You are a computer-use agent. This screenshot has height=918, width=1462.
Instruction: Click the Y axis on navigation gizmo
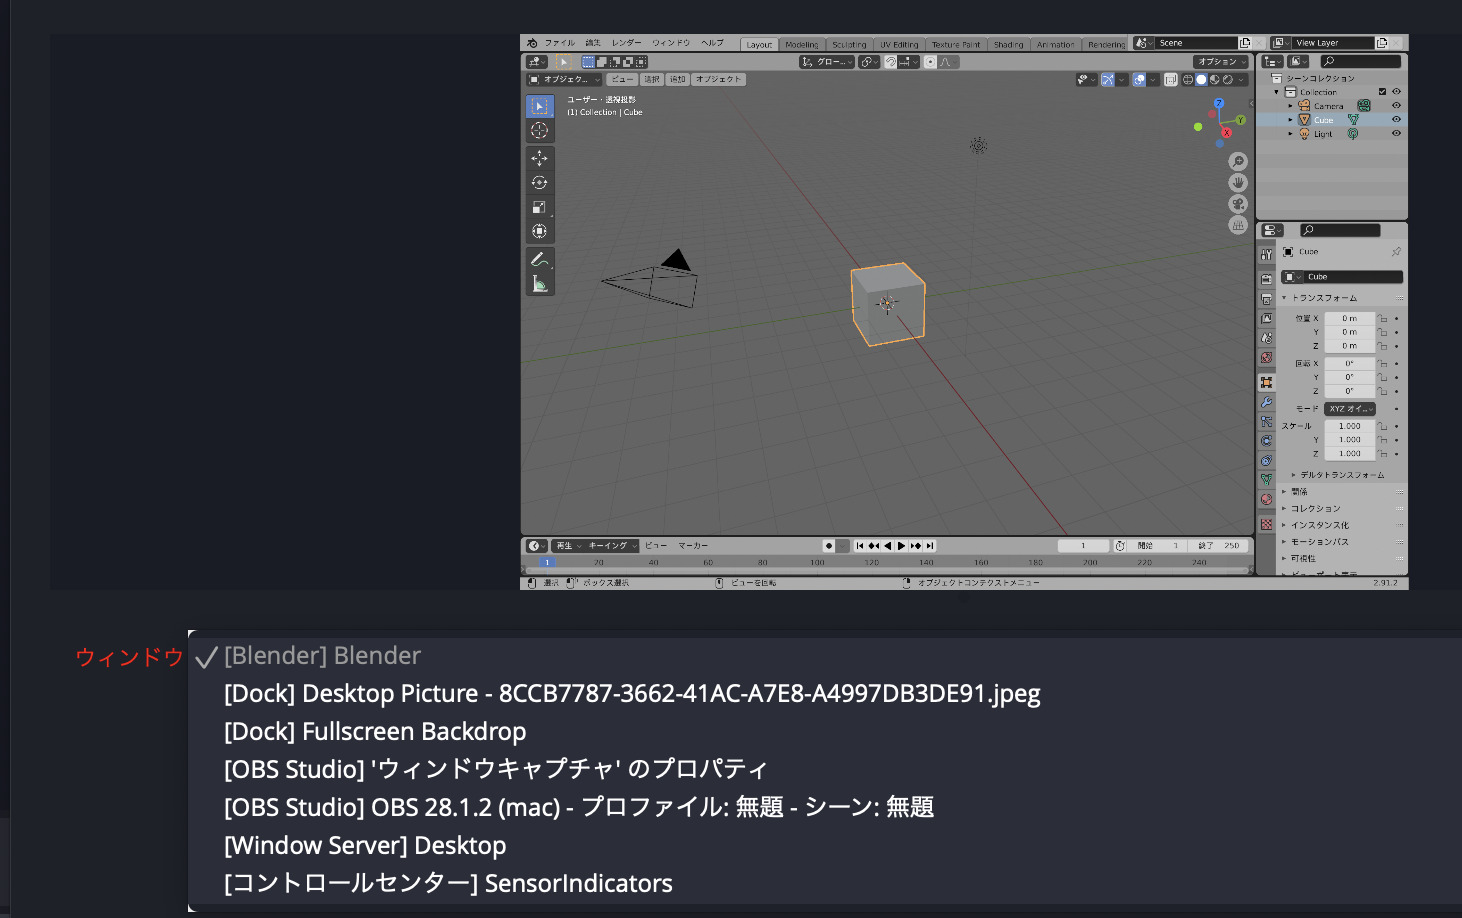coord(1240,120)
